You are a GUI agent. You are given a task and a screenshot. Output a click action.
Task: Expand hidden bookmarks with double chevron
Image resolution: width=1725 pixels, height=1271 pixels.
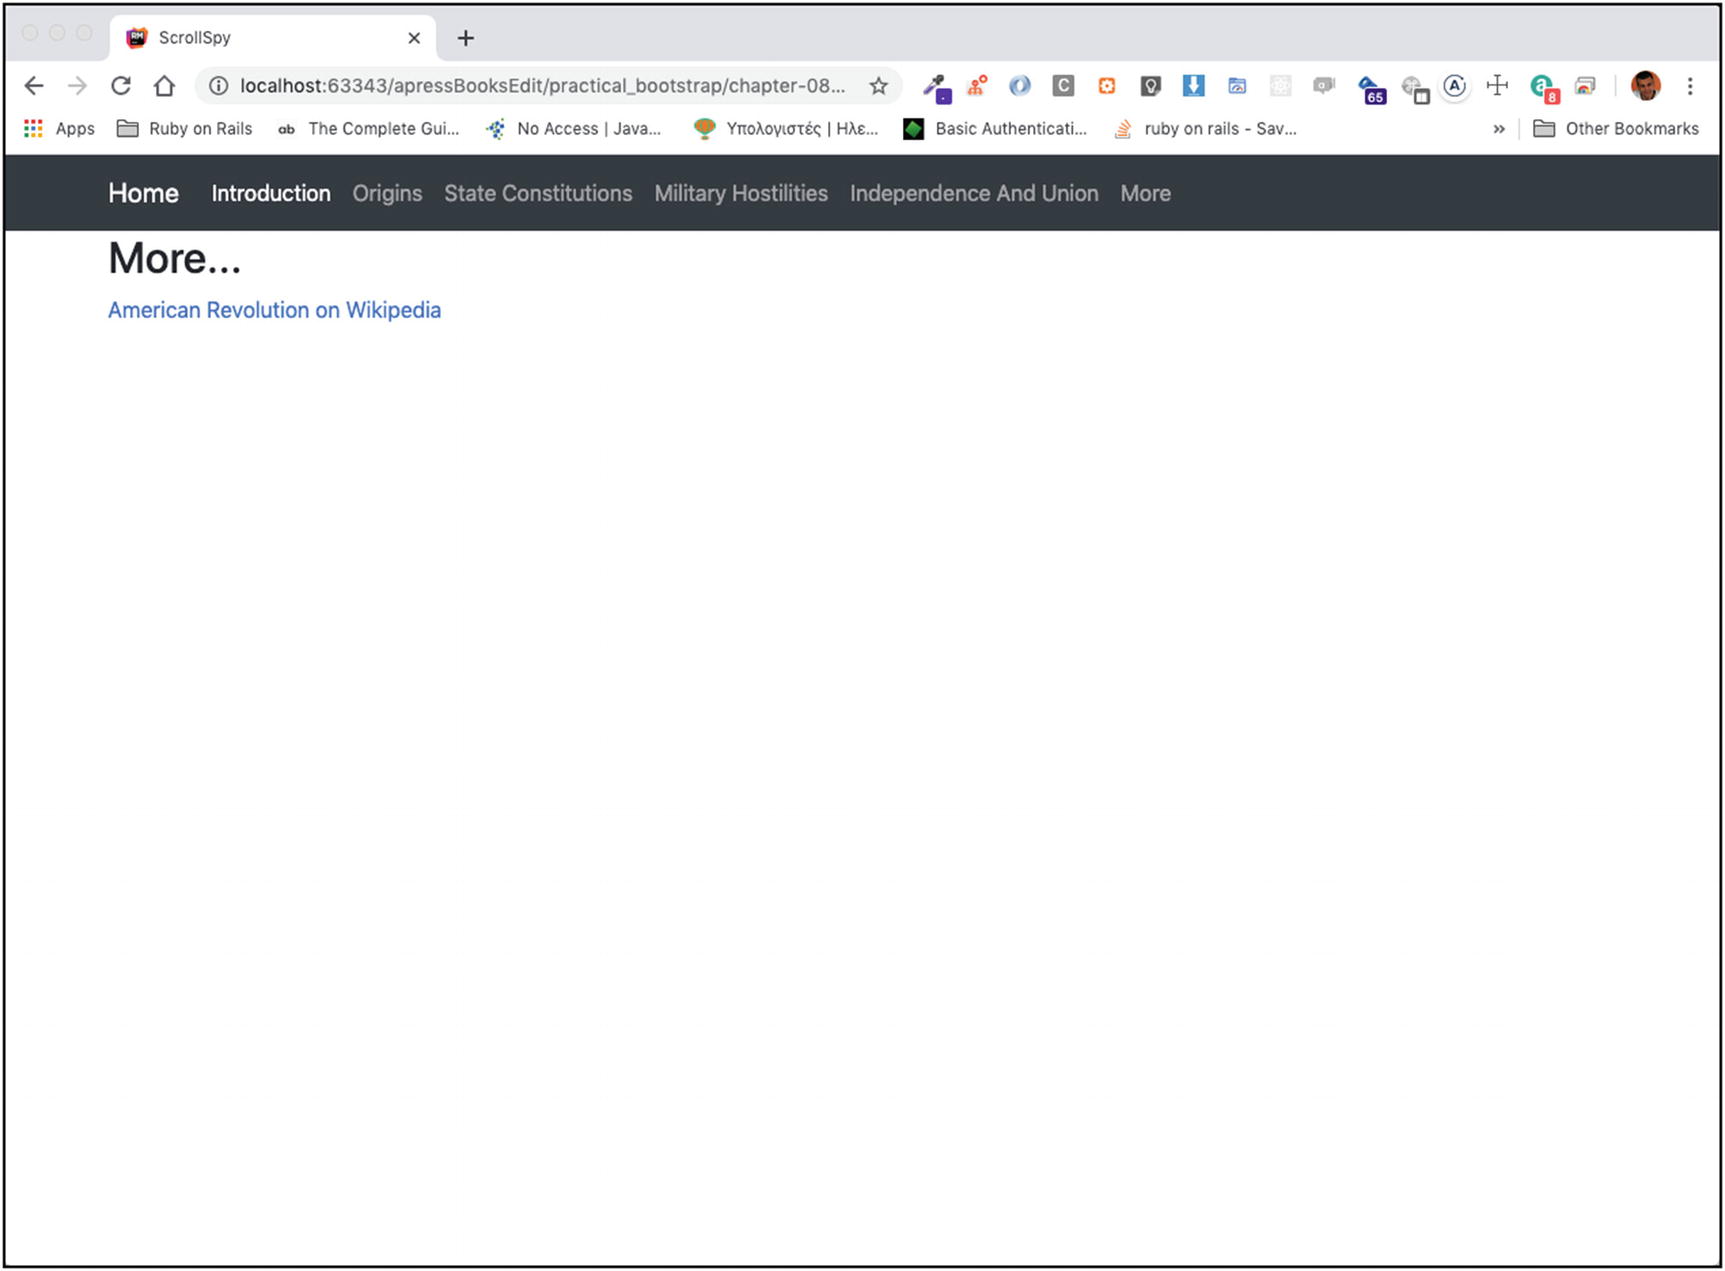(1498, 129)
